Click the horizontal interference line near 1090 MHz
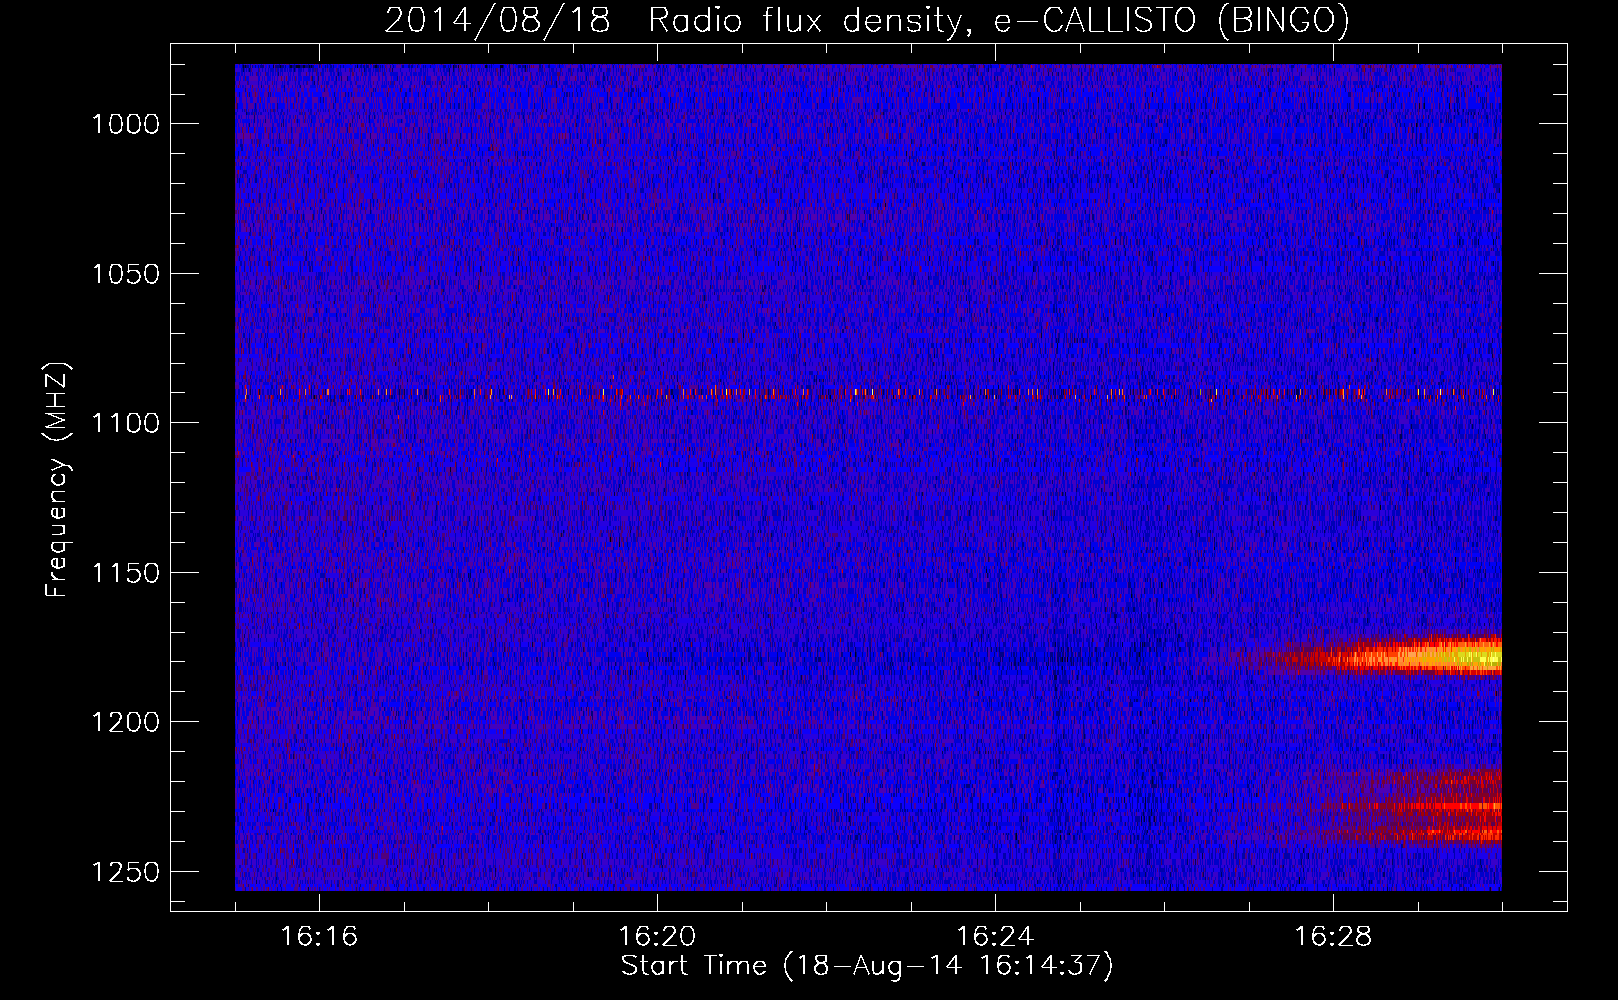The width and height of the screenshot is (1618, 1000). coord(868,394)
